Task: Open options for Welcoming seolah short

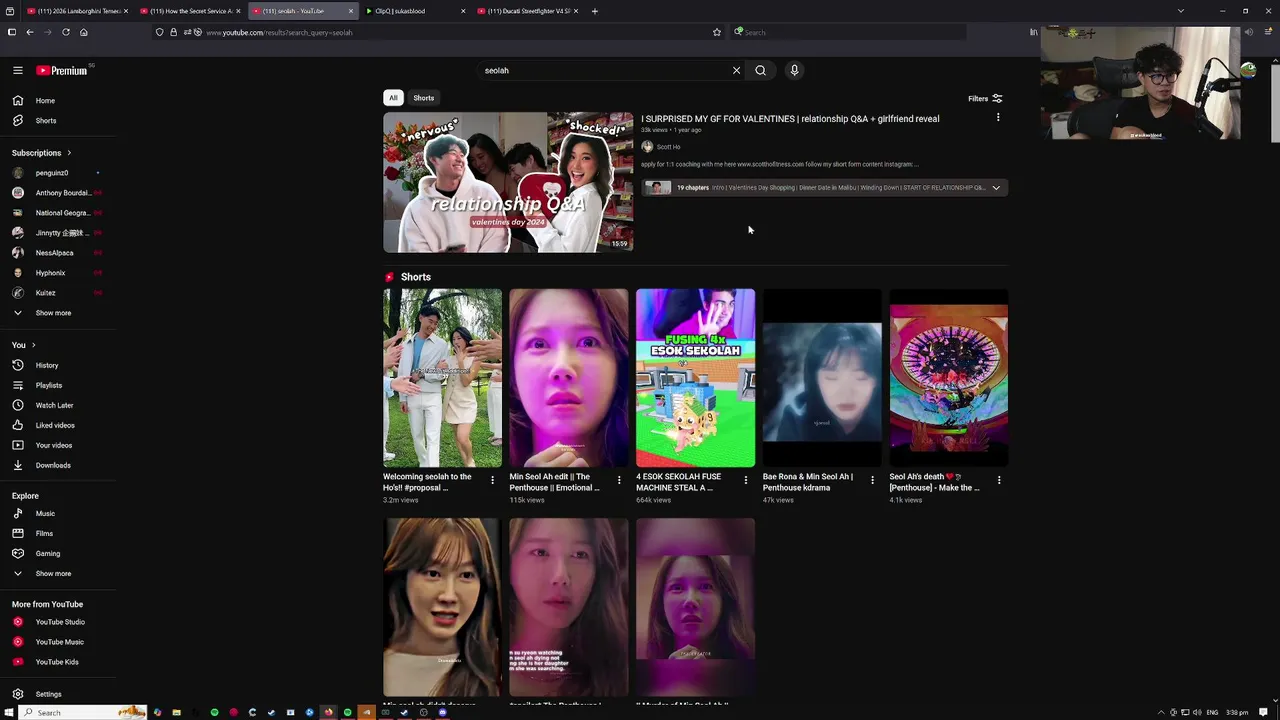Action: [x=492, y=480]
